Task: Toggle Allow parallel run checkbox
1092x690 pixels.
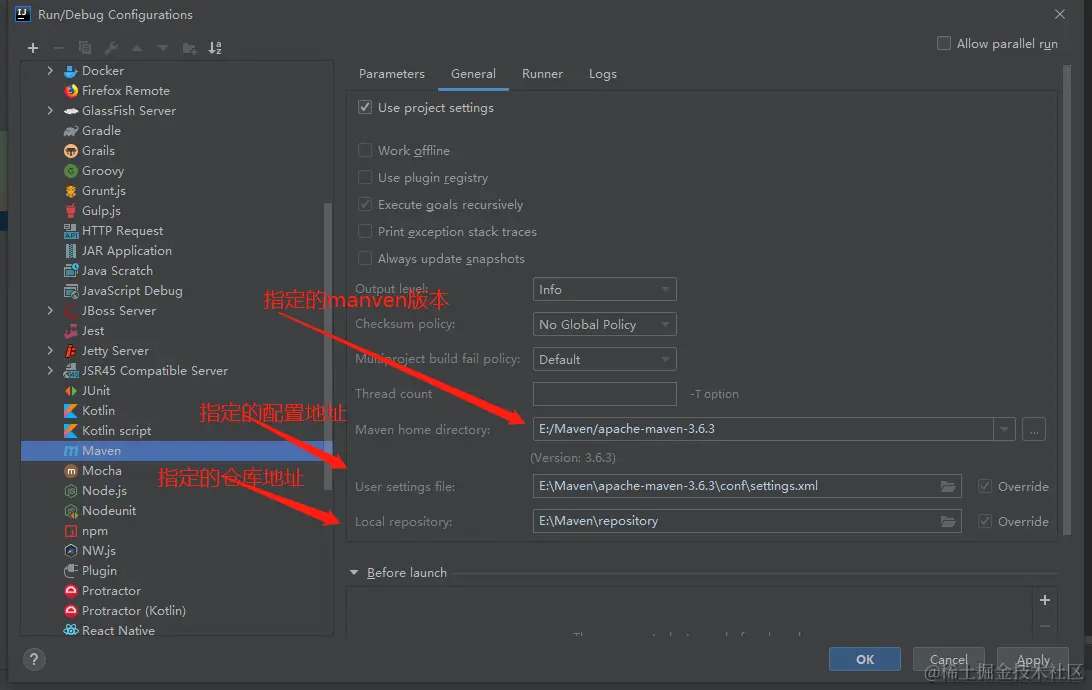Action: 944,43
